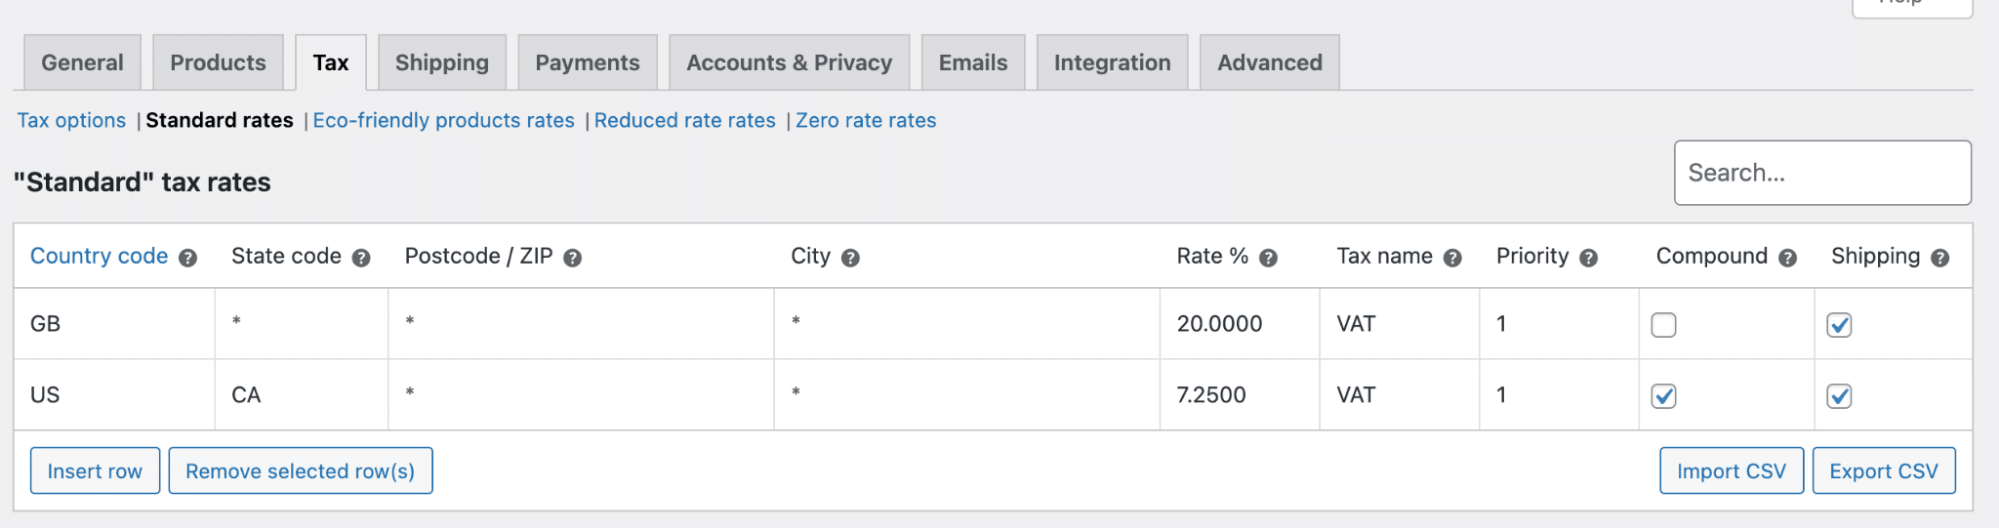Open Reduced rate rates link

pyautogui.click(x=684, y=121)
